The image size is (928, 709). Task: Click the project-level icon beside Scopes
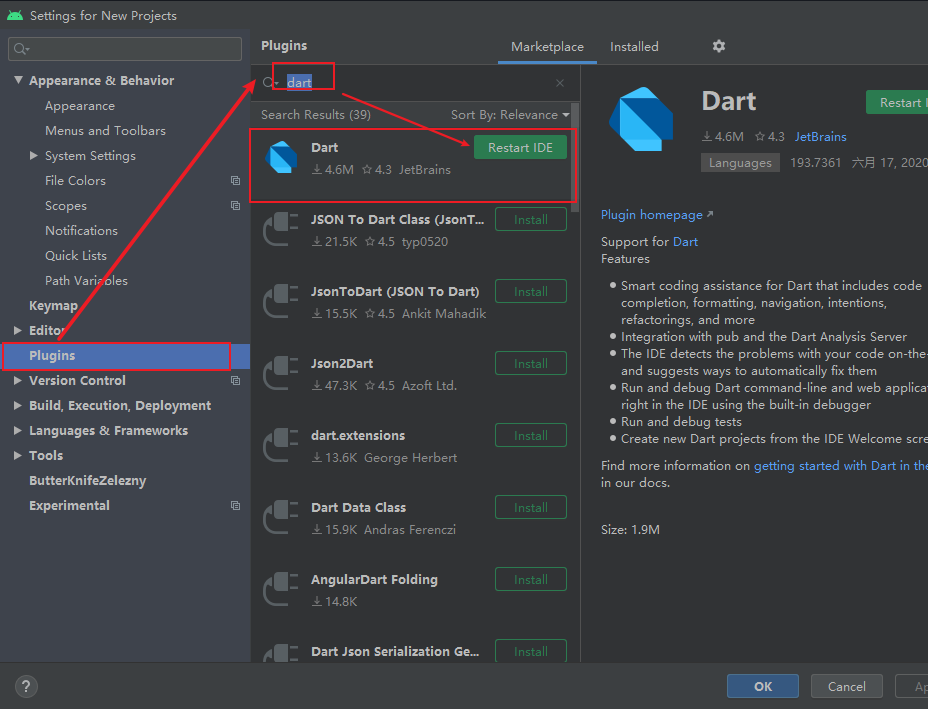pyautogui.click(x=236, y=205)
